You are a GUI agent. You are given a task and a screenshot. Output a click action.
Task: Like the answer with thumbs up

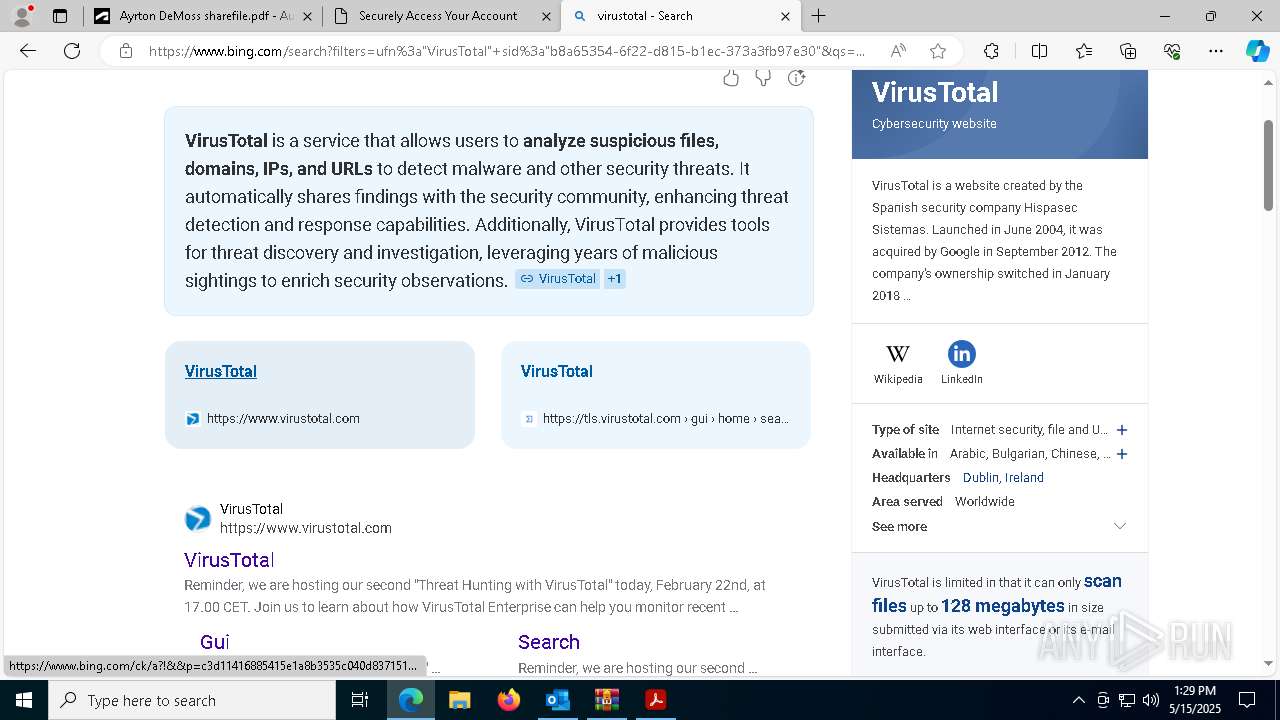click(731, 78)
